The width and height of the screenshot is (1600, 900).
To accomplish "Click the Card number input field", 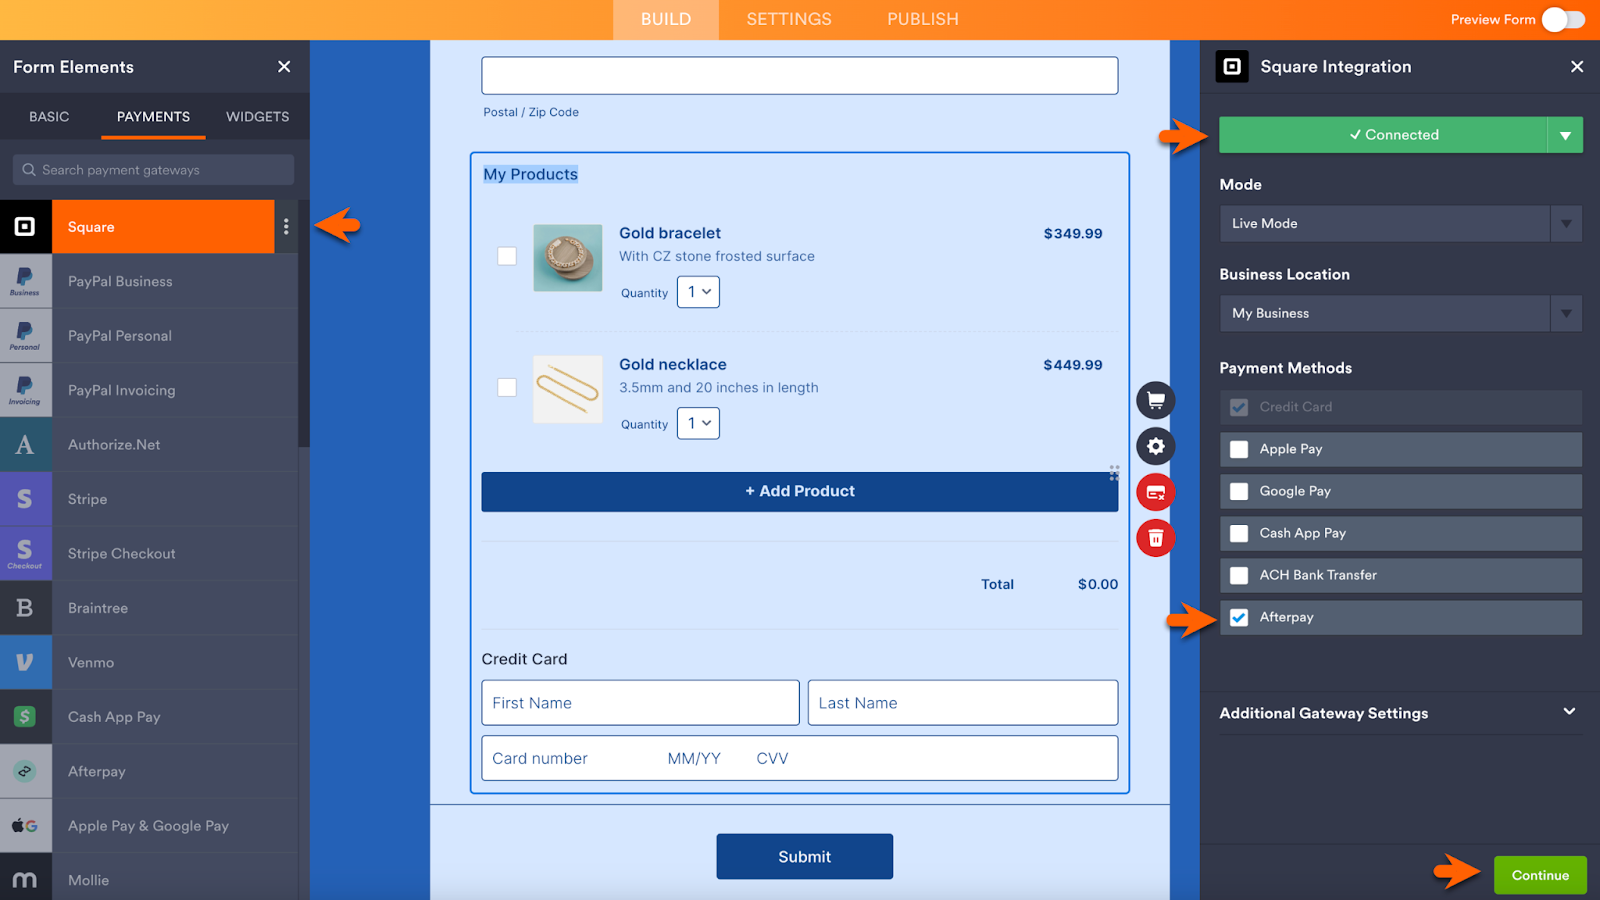I will [800, 758].
